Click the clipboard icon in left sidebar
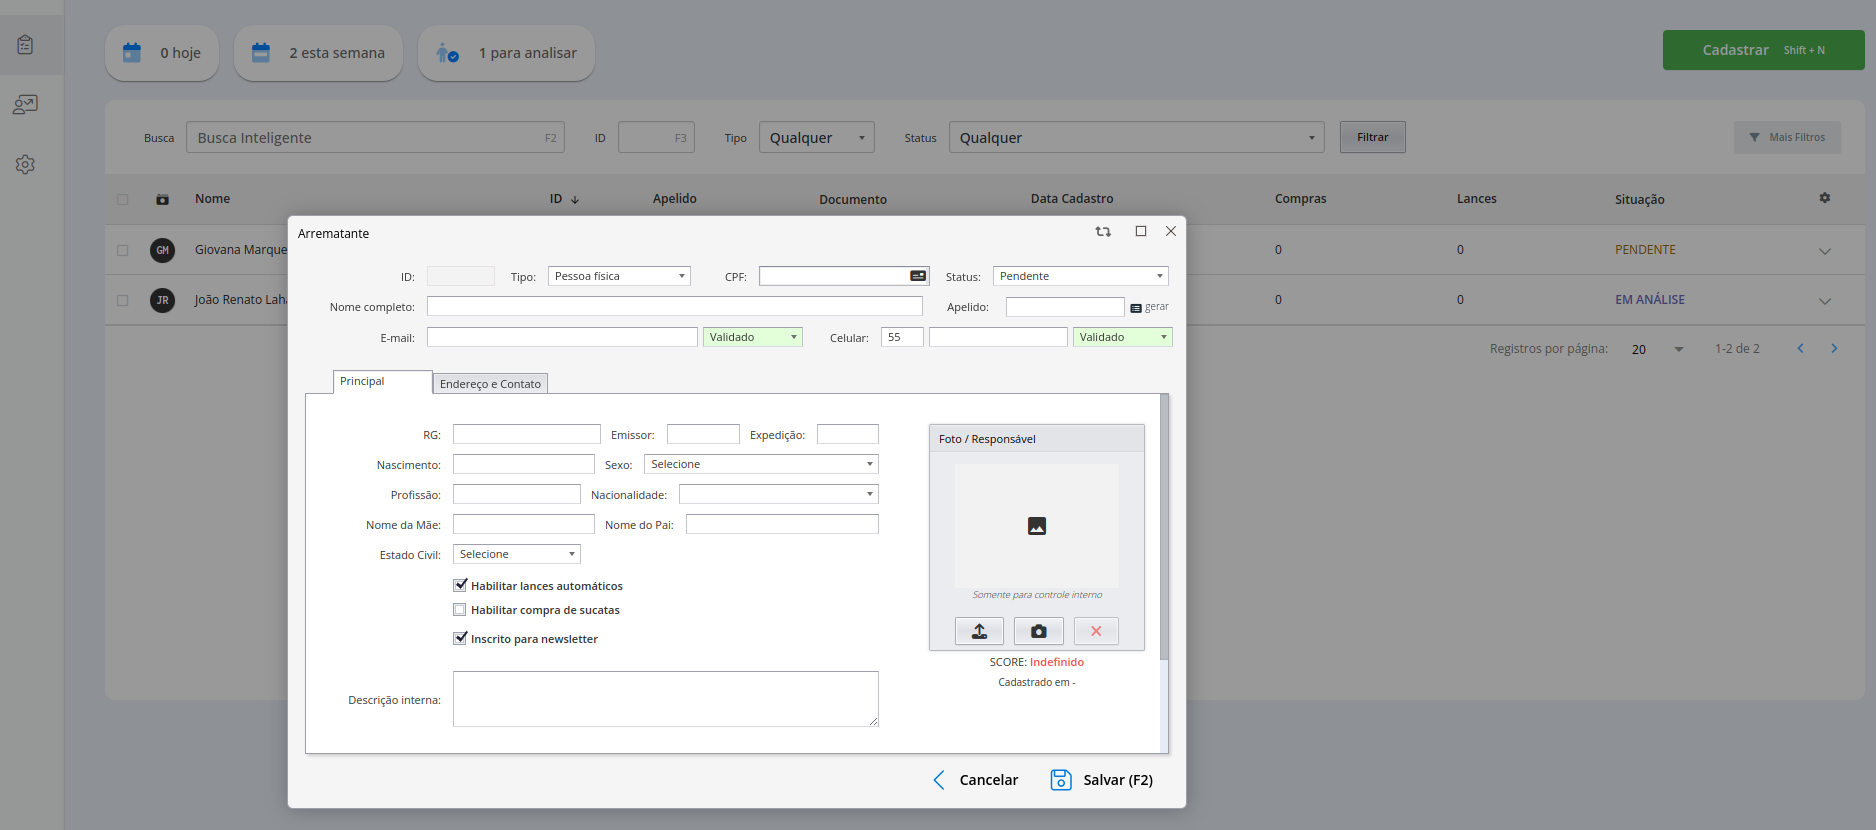 (x=25, y=45)
